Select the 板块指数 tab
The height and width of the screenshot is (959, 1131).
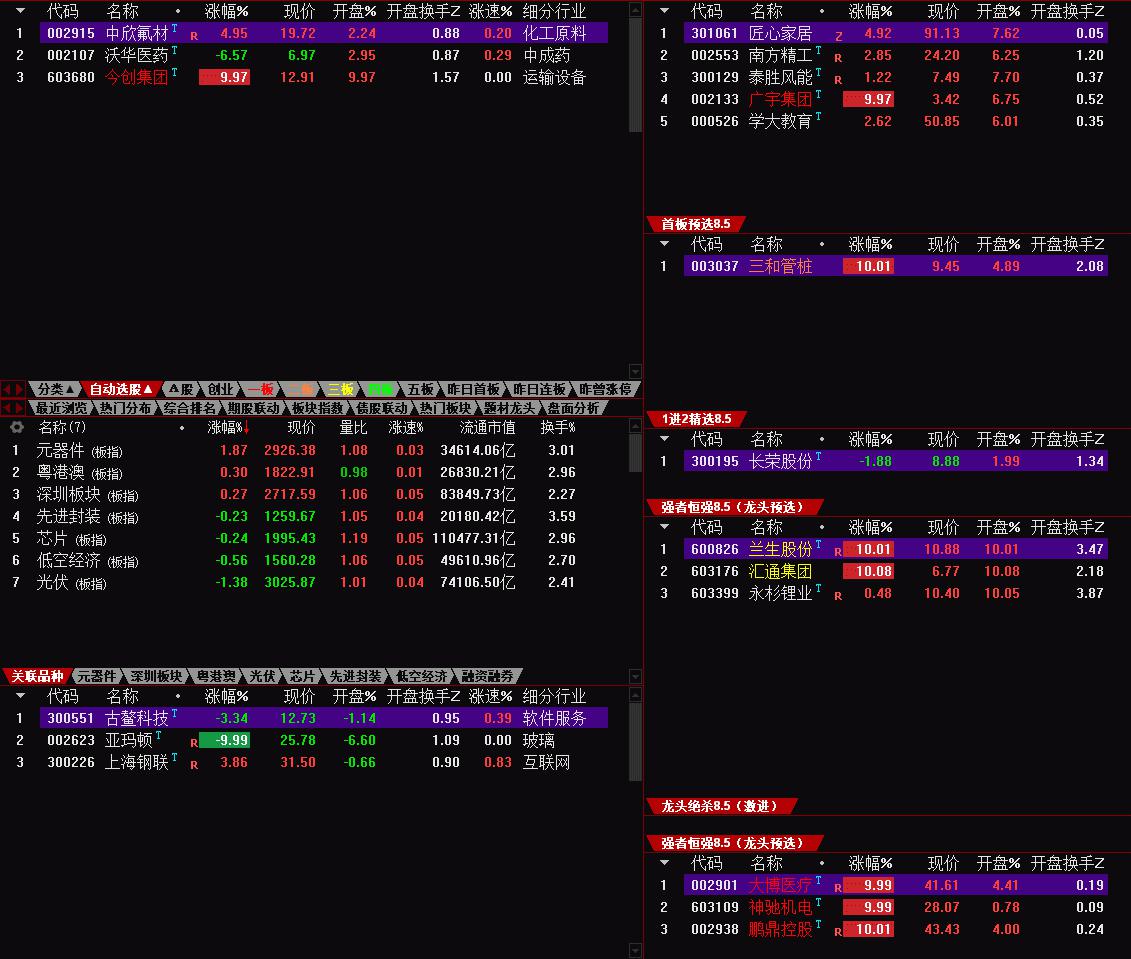point(317,408)
